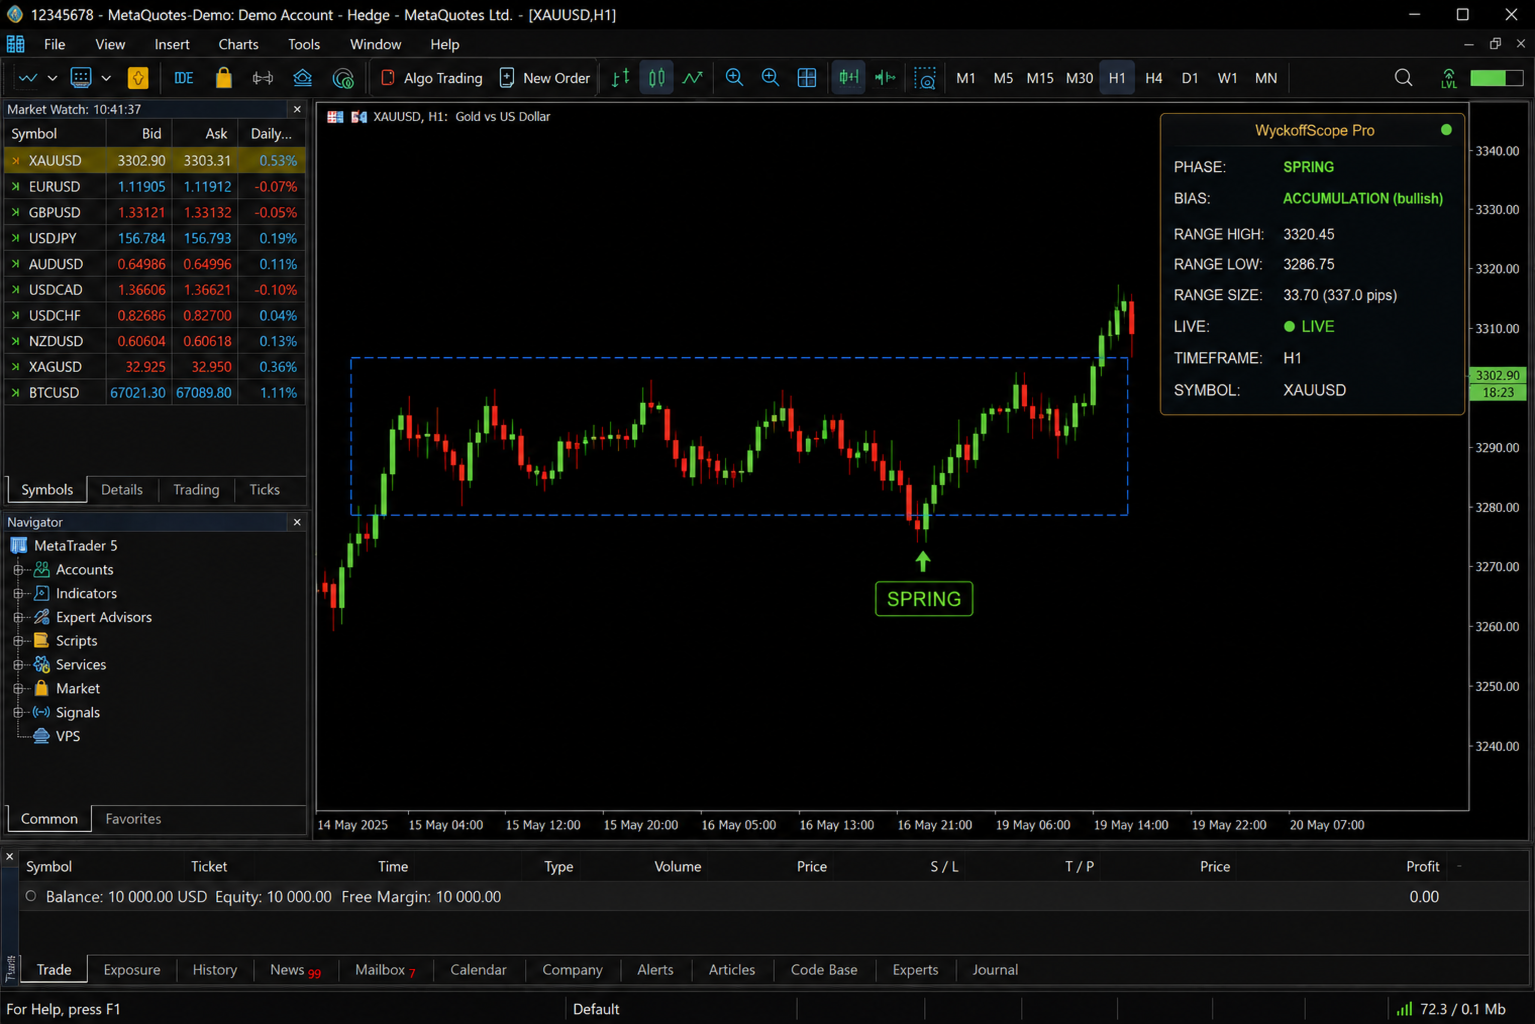The image size is (1535, 1024).
Task: Open the Calendar tab in Toolbox
Action: 478,970
